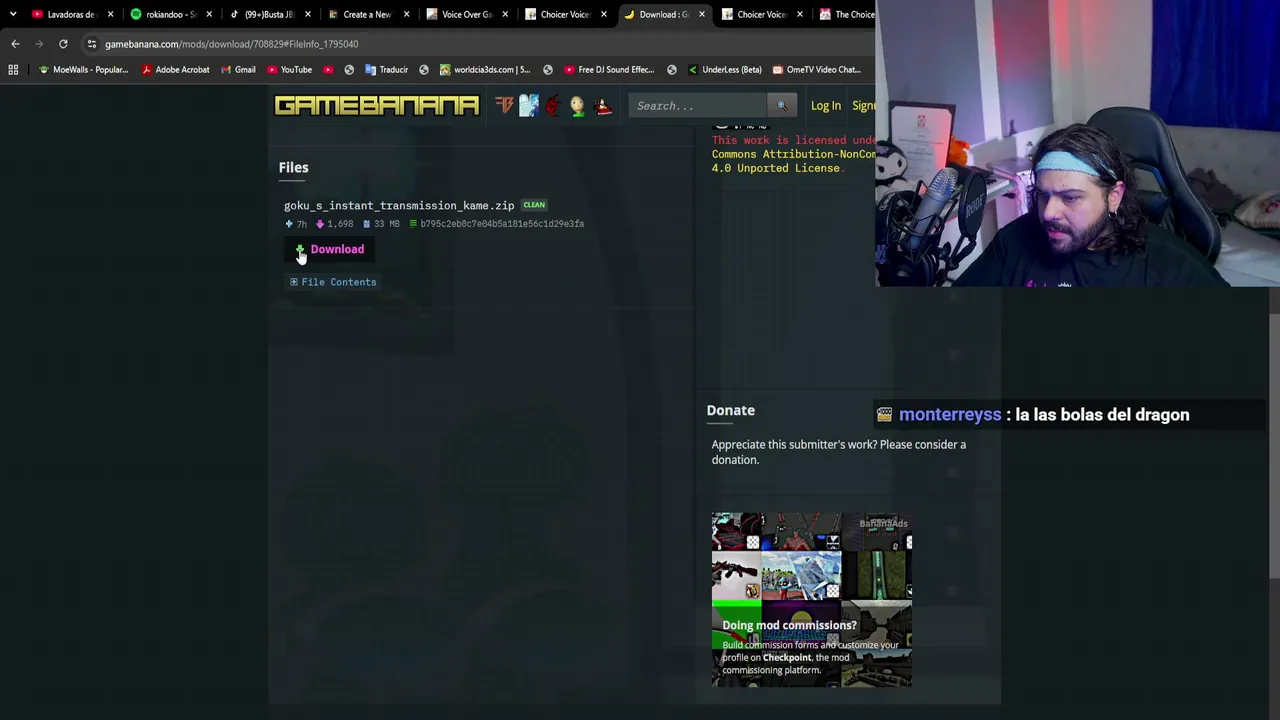Click the Donate section heading
The width and height of the screenshot is (1280, 720).
click(731, 410)
